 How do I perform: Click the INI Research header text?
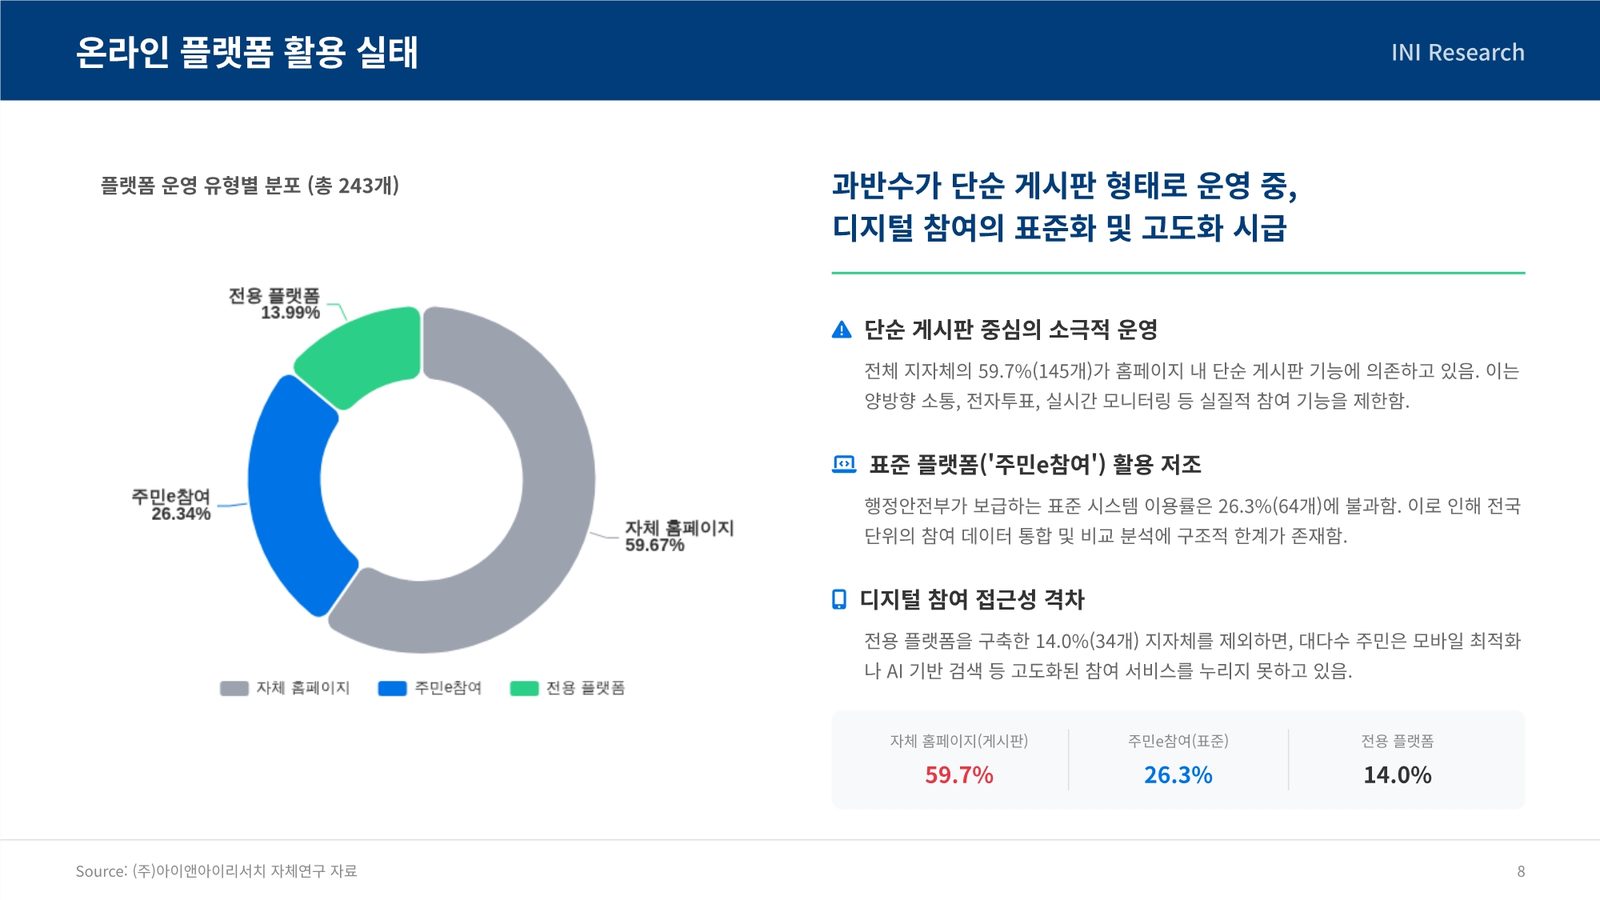(x=1458, y=52)
